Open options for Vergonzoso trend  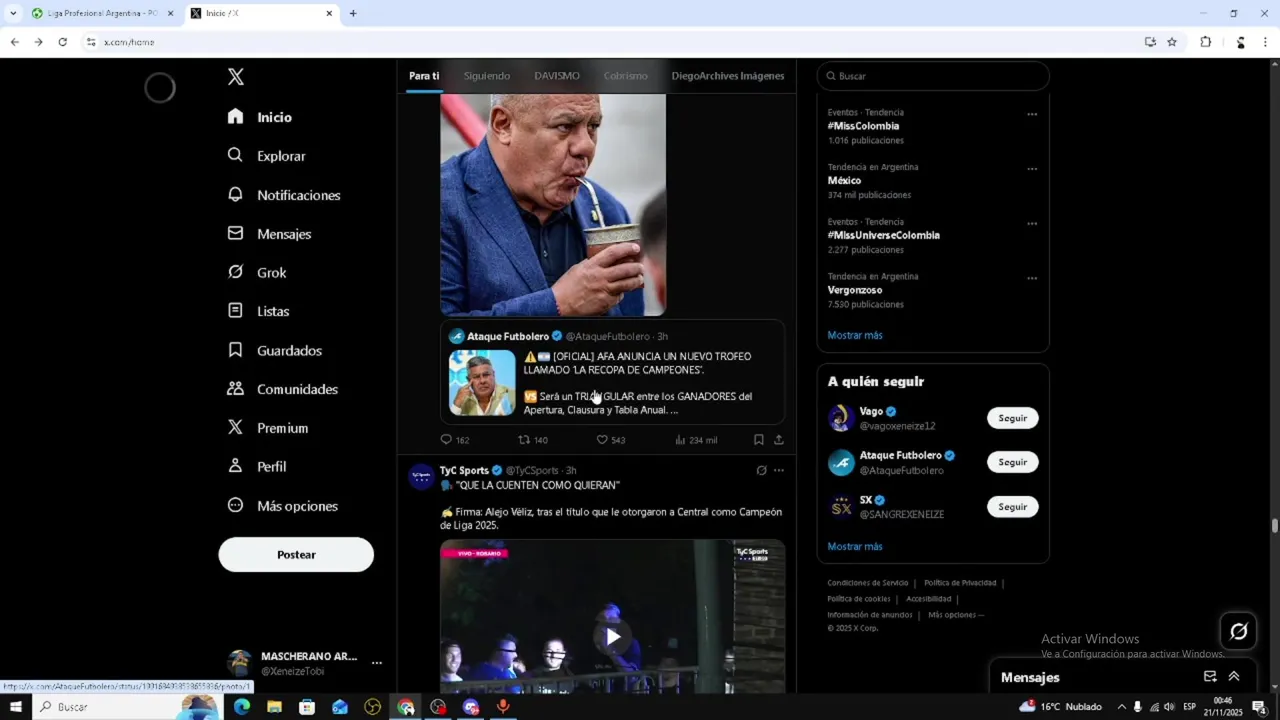[x=1032, y=278]
